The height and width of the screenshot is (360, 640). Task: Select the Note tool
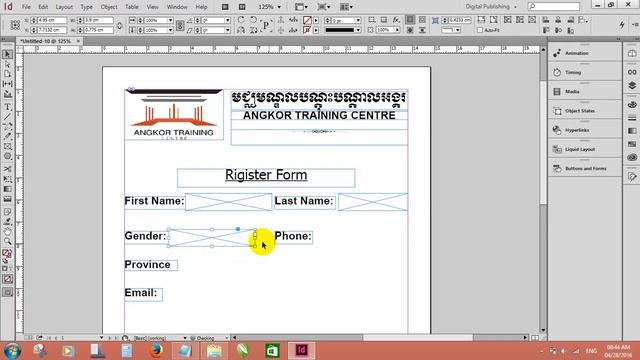click(x=7, y=212)
